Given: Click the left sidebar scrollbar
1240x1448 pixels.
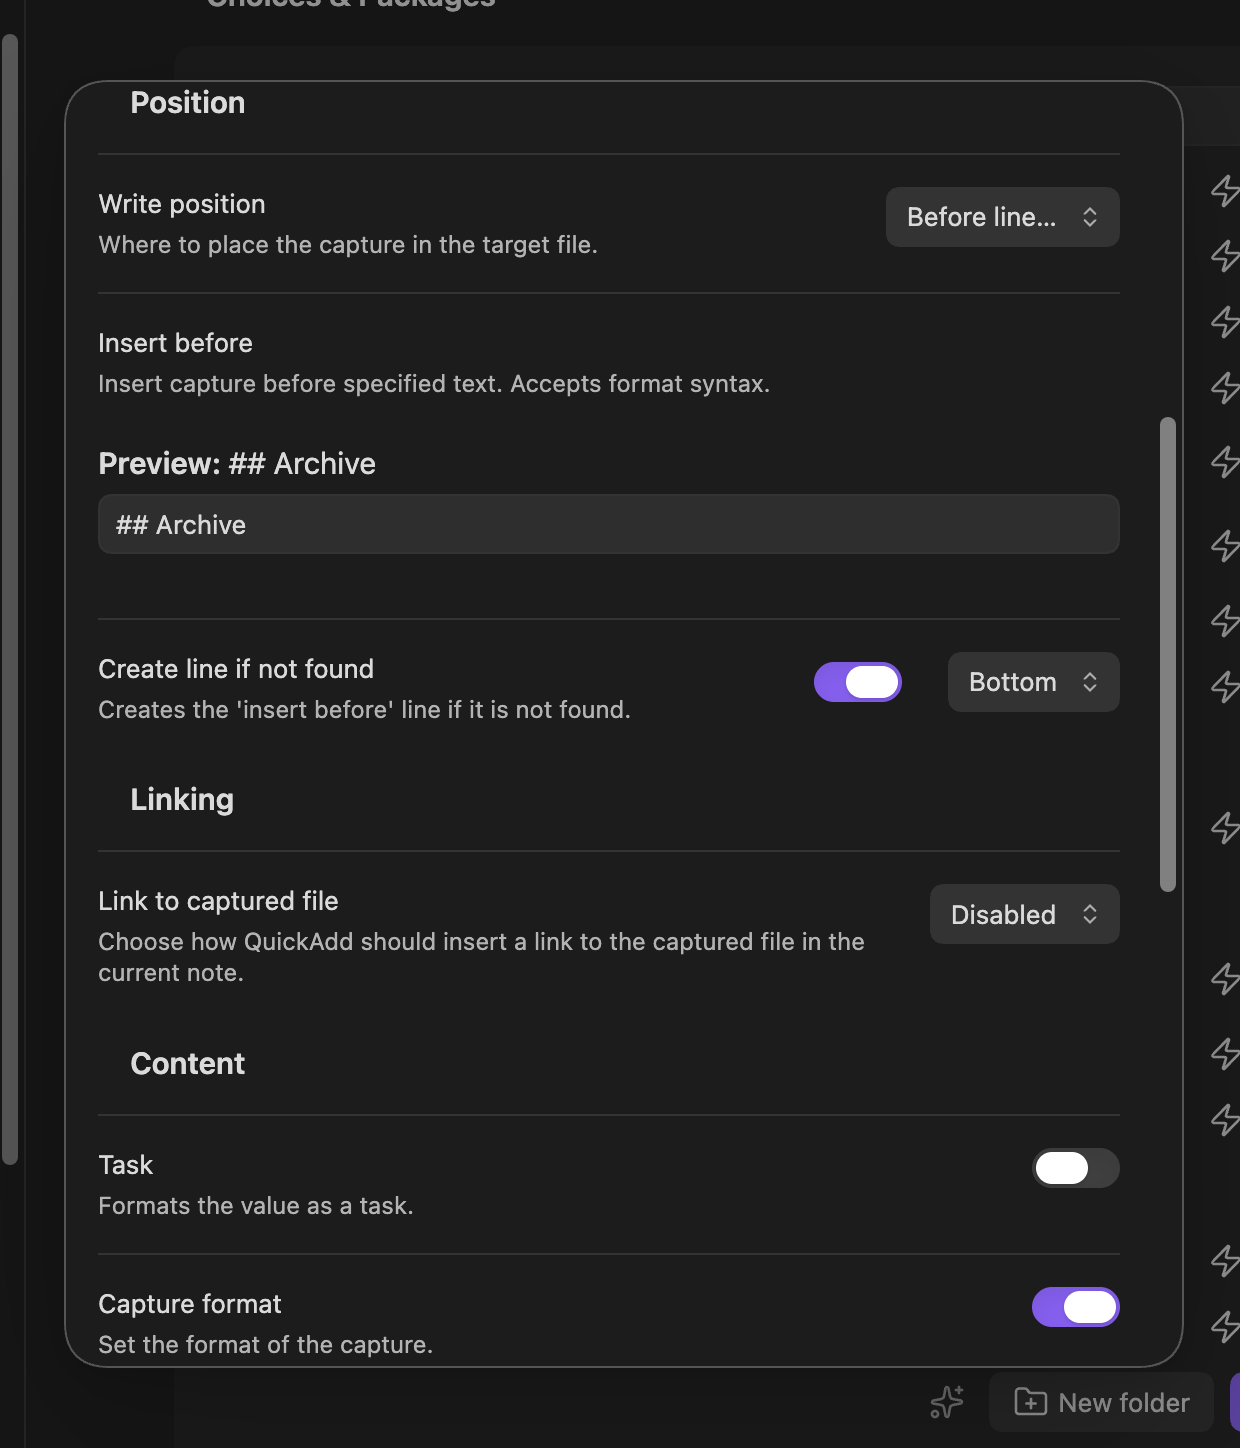Looking at the screenshot, I should click(x=10, y=600).
